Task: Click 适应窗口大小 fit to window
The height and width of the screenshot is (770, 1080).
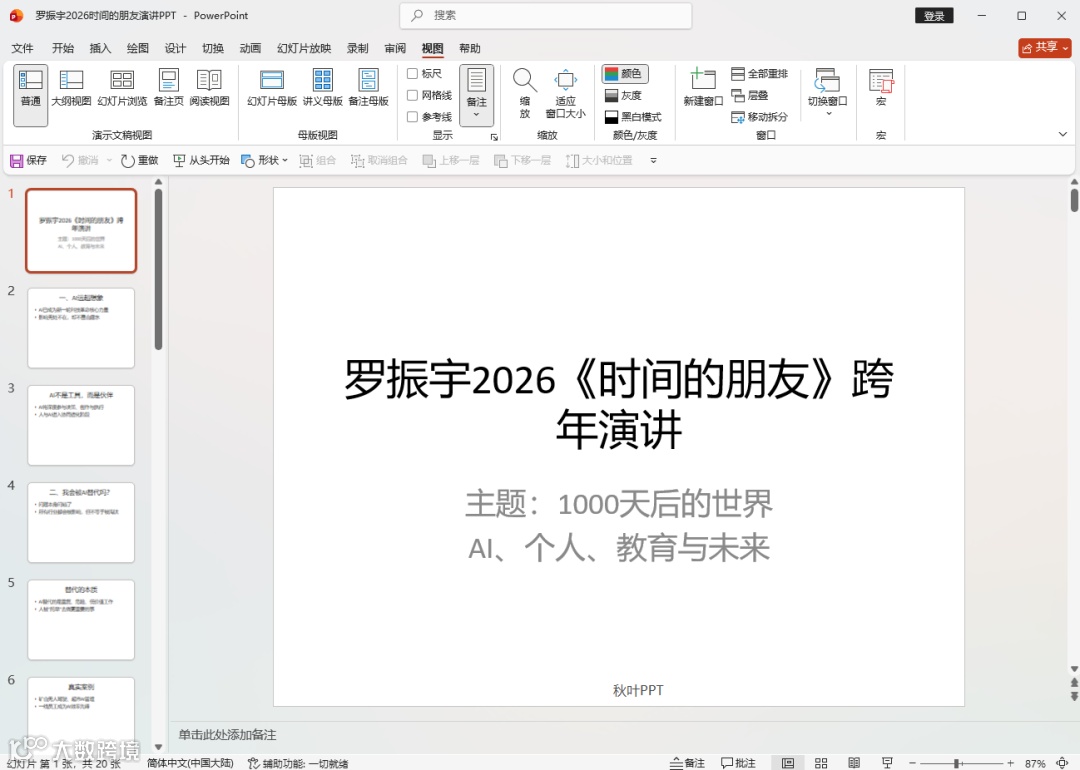Action: click(x=565, y=94)
